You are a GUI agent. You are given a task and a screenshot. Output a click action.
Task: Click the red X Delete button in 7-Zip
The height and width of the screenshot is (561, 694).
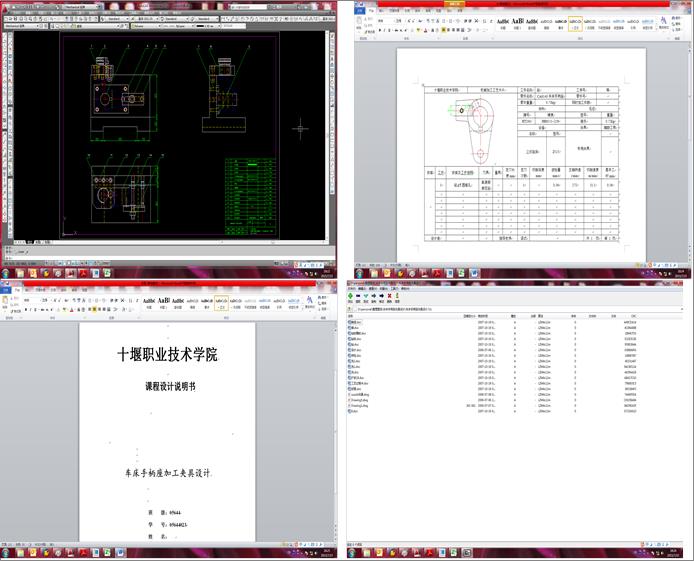tap(389, 296)
